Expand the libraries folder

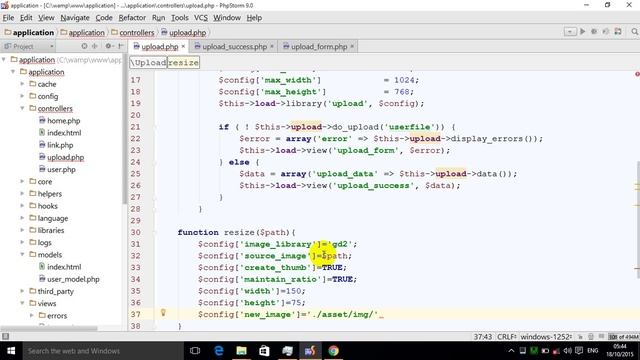22,230
